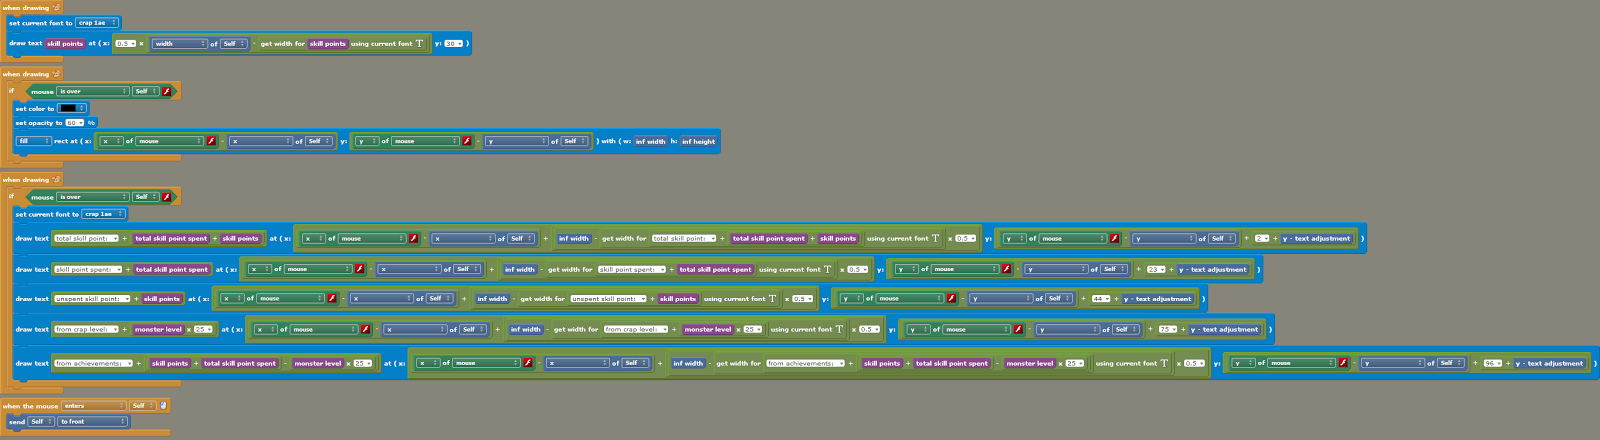
Task: Click T font icon in the 'skill point spent:' draw text row
Action: (x=828, y=269)
